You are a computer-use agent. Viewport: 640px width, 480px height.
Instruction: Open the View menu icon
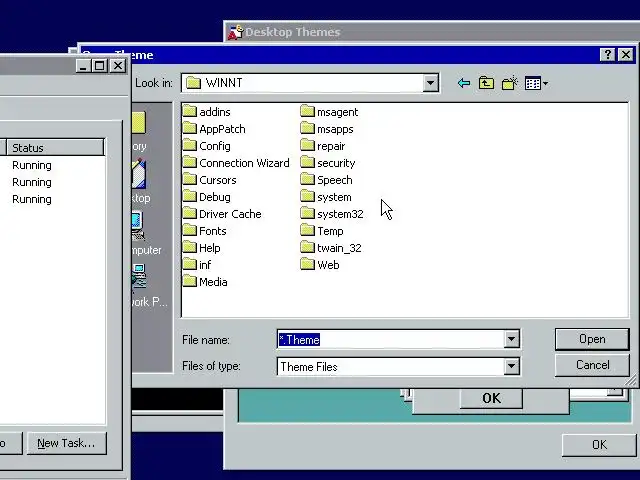(x=536, y=83)
